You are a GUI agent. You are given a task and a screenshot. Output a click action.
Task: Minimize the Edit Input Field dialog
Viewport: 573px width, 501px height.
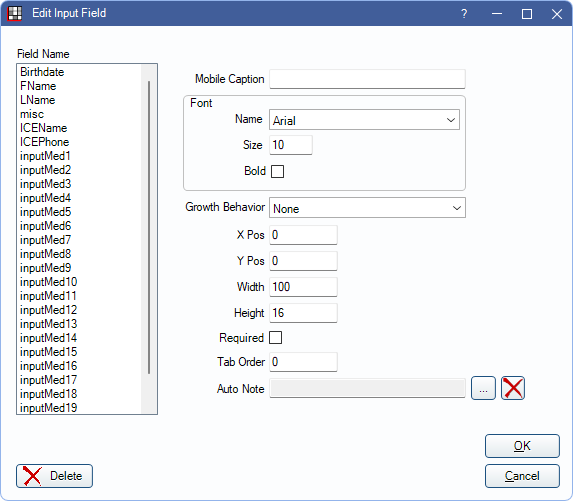tap(497, 14)
